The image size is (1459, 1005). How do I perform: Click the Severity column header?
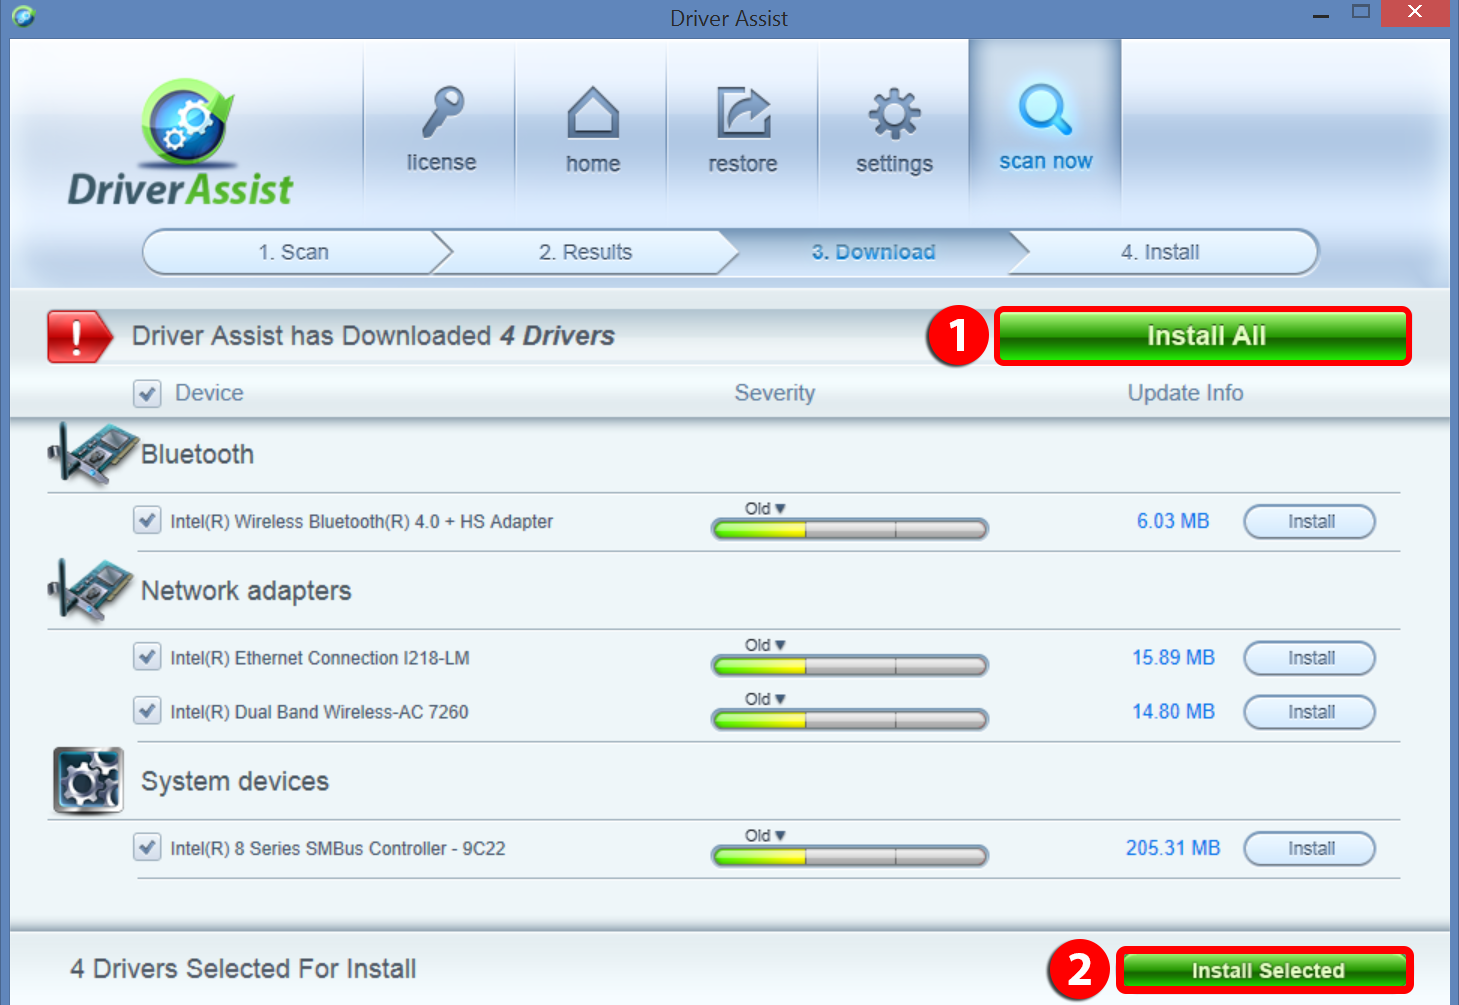[775, 393]
